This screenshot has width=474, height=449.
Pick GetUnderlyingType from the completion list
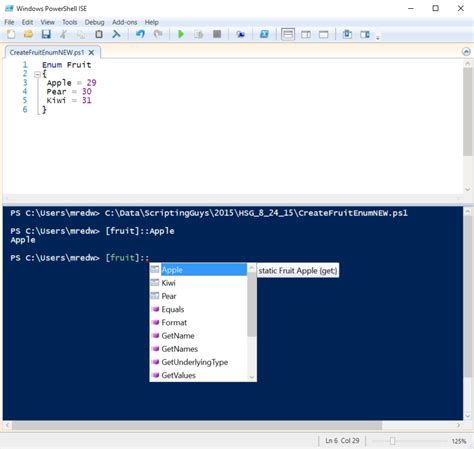click(x=198, y=362)
